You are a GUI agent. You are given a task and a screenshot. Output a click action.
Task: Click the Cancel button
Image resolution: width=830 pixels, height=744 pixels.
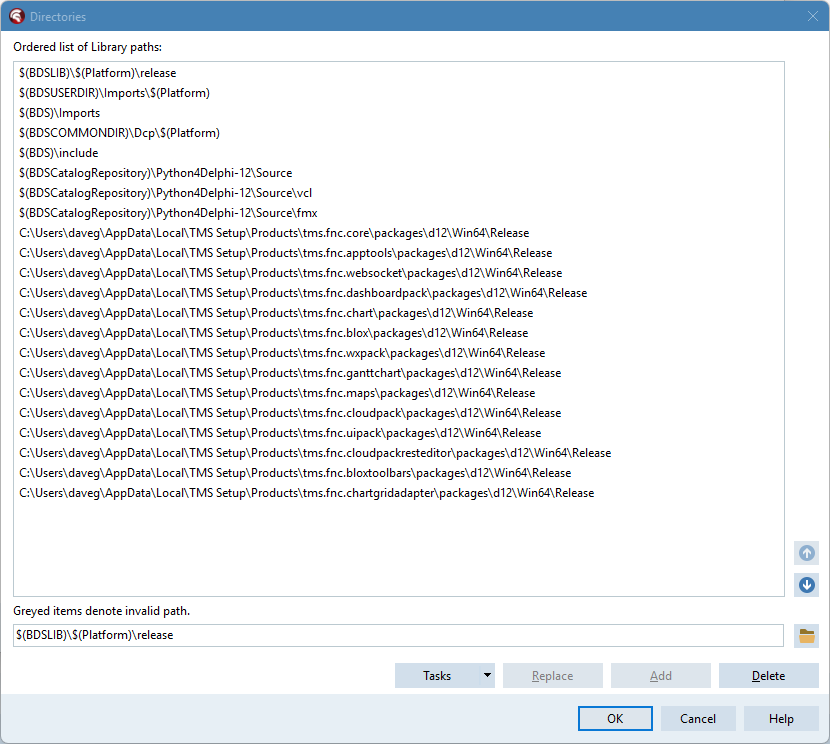pos(698,719)
